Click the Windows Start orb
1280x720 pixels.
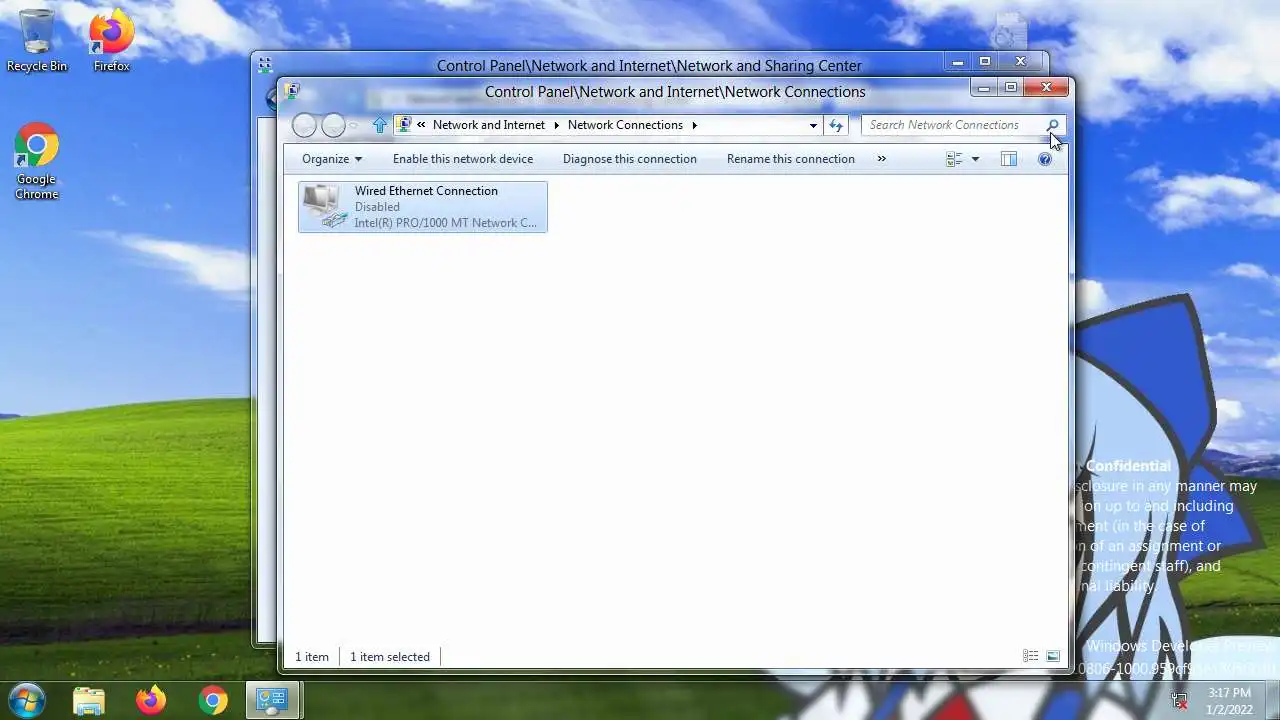tap(26, 700)
